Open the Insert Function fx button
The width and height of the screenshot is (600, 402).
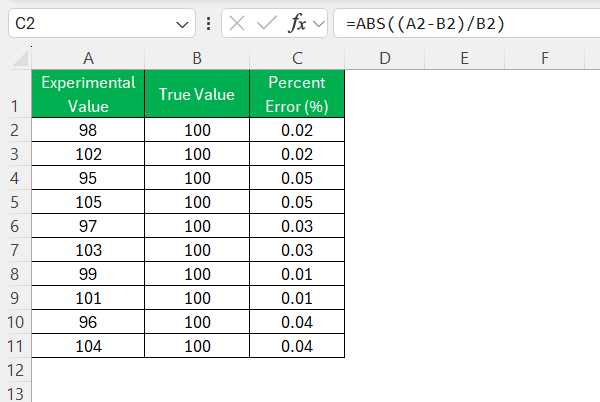click(x=297, y=23)
